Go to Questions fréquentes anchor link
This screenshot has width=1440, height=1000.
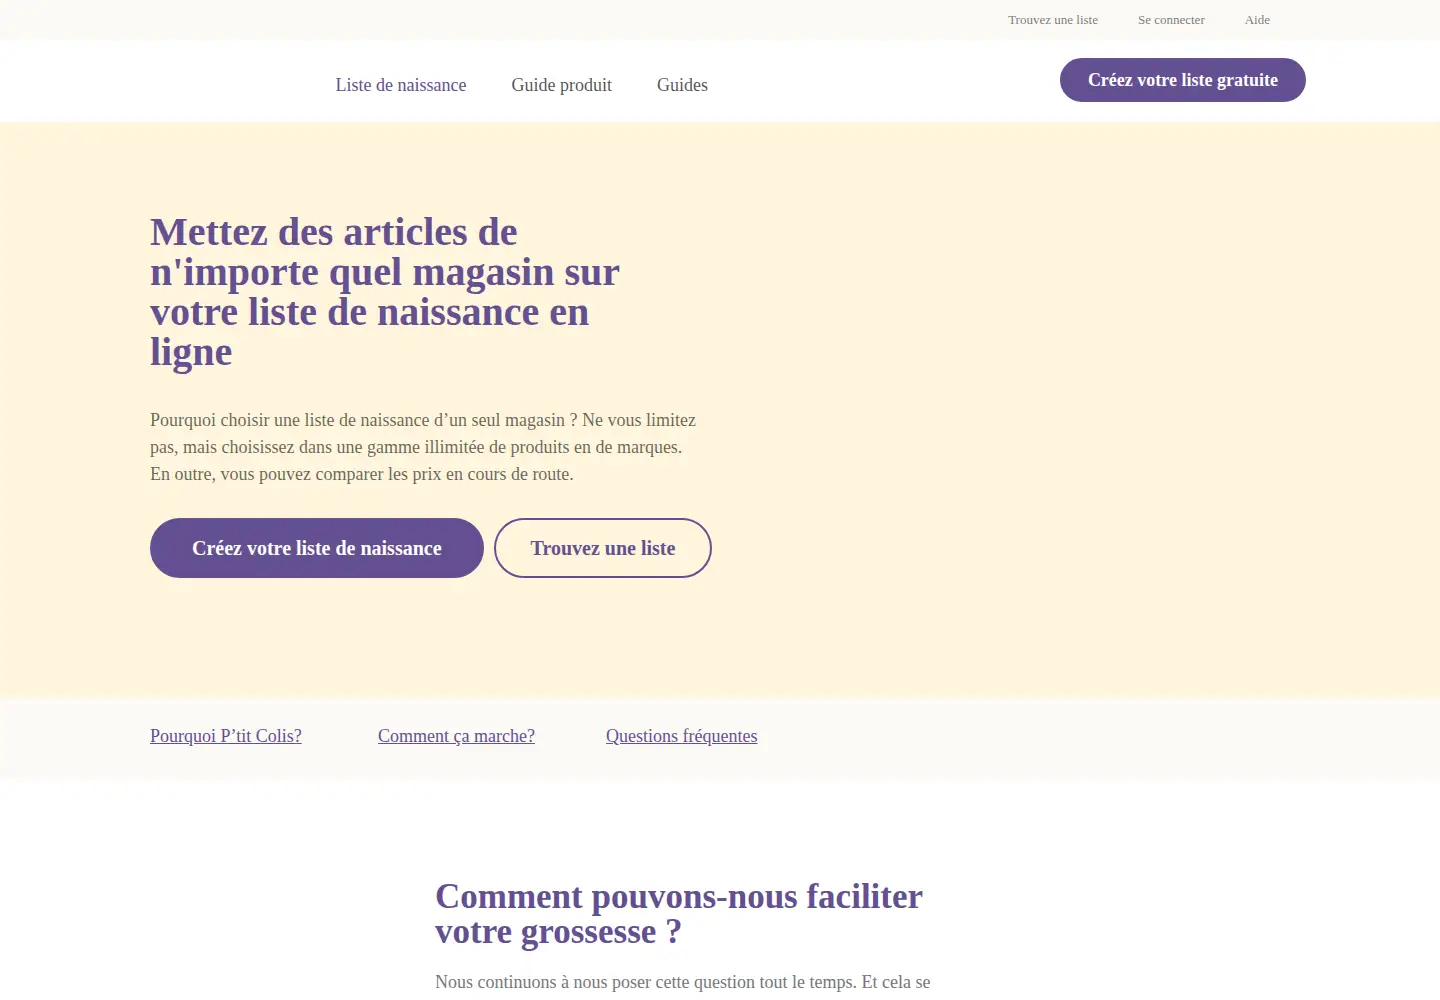tap(681, 736)
